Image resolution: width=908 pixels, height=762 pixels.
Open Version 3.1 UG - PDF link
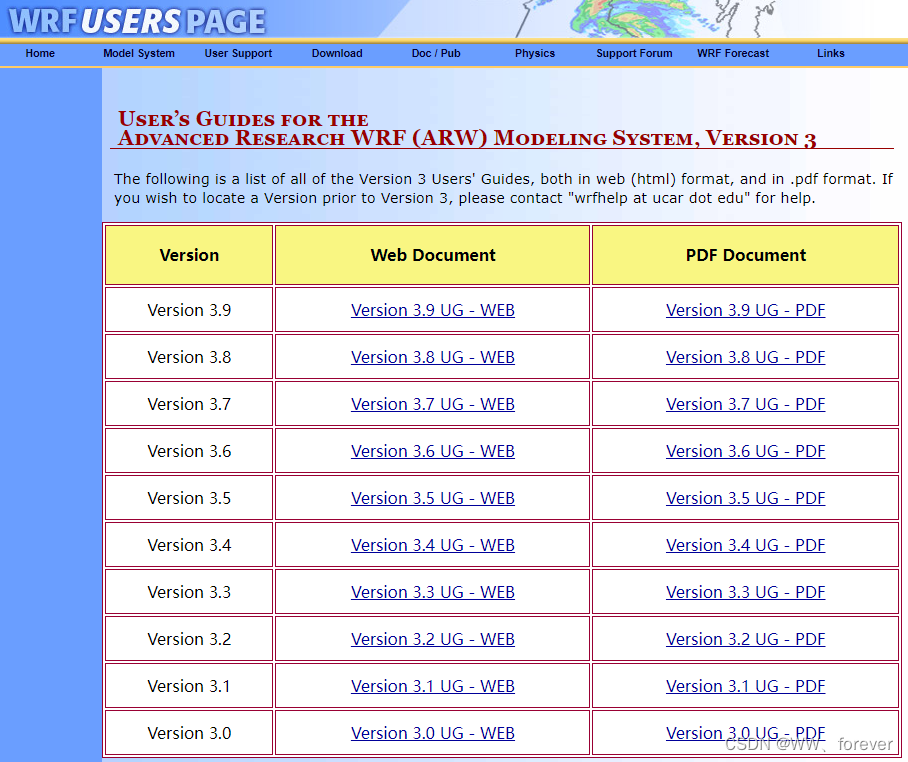pos(745,686)
